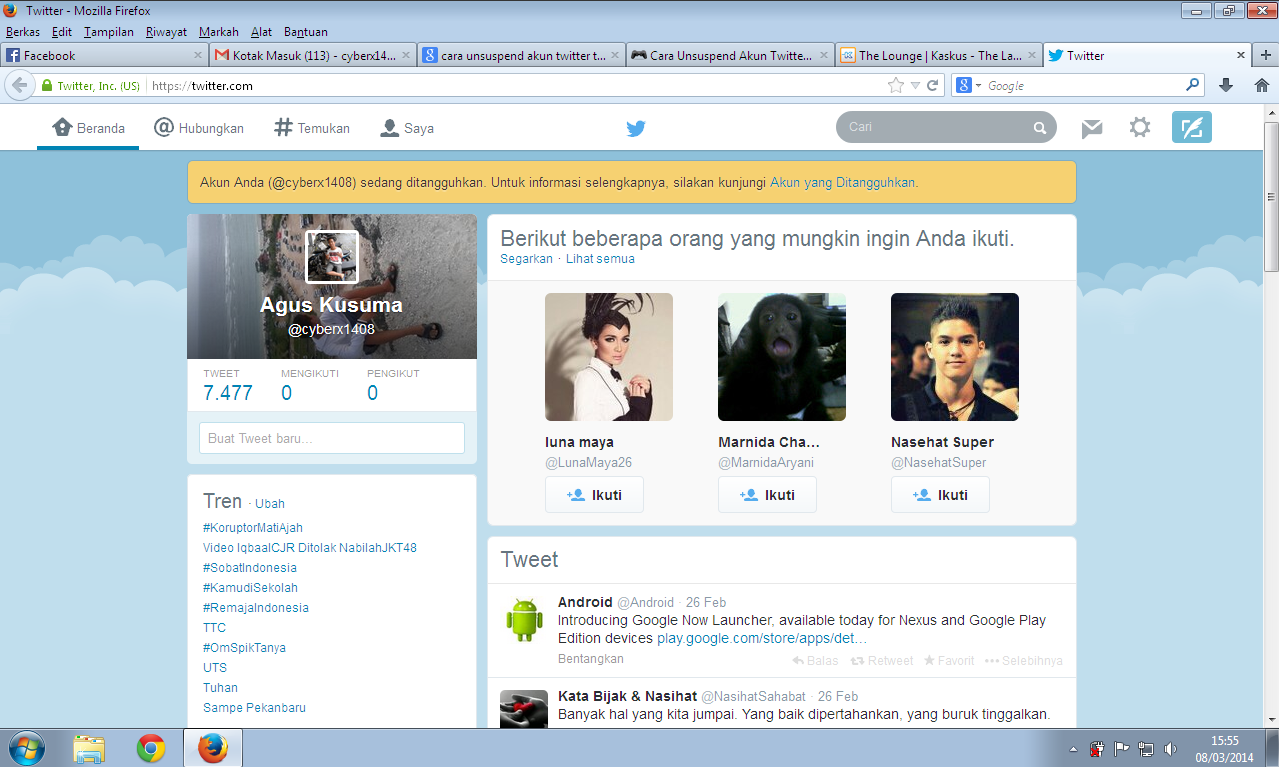Launch Google Chrome from the taskbar
Image resolution: width=1279 pixels, height=767 pixels.
click(x=151, y=748)
